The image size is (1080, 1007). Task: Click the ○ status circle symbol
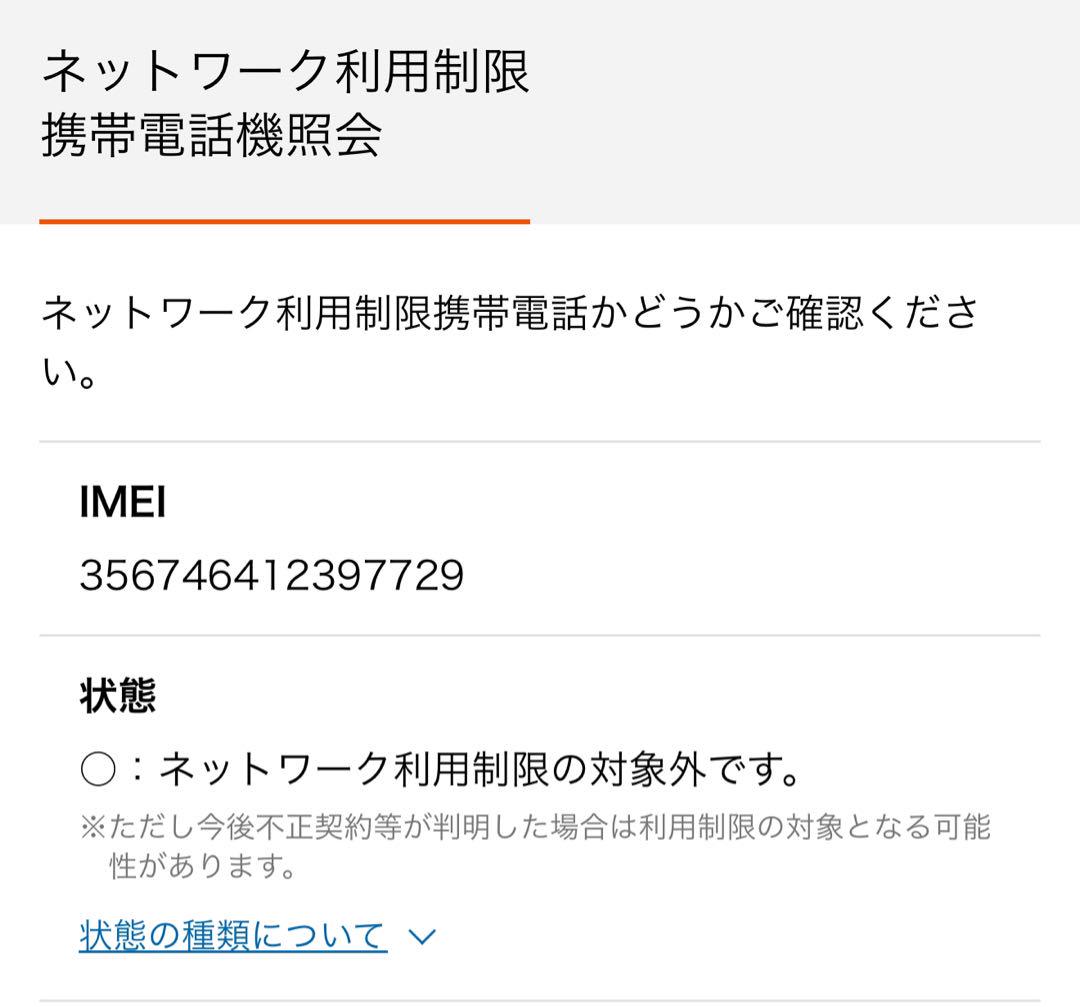(98, 769)
